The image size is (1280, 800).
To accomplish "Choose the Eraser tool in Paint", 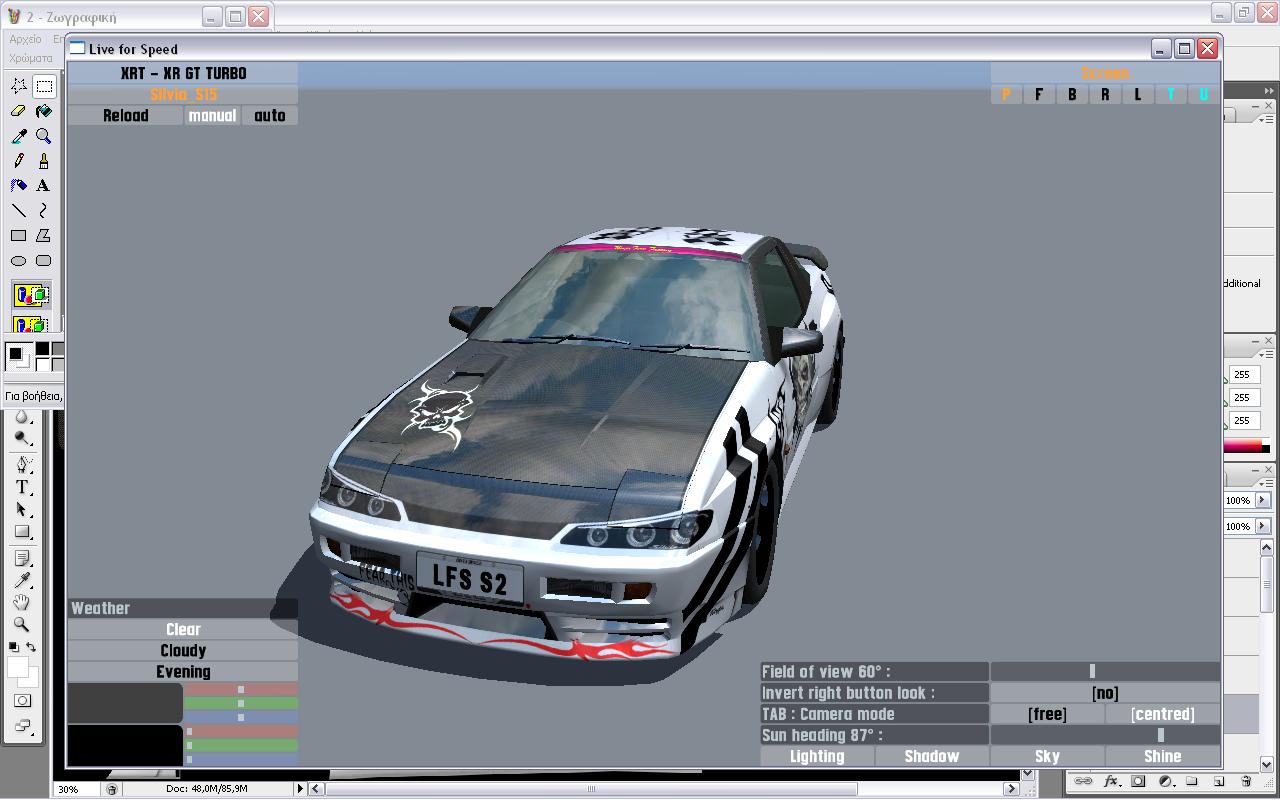I will [x=19, y=112].
